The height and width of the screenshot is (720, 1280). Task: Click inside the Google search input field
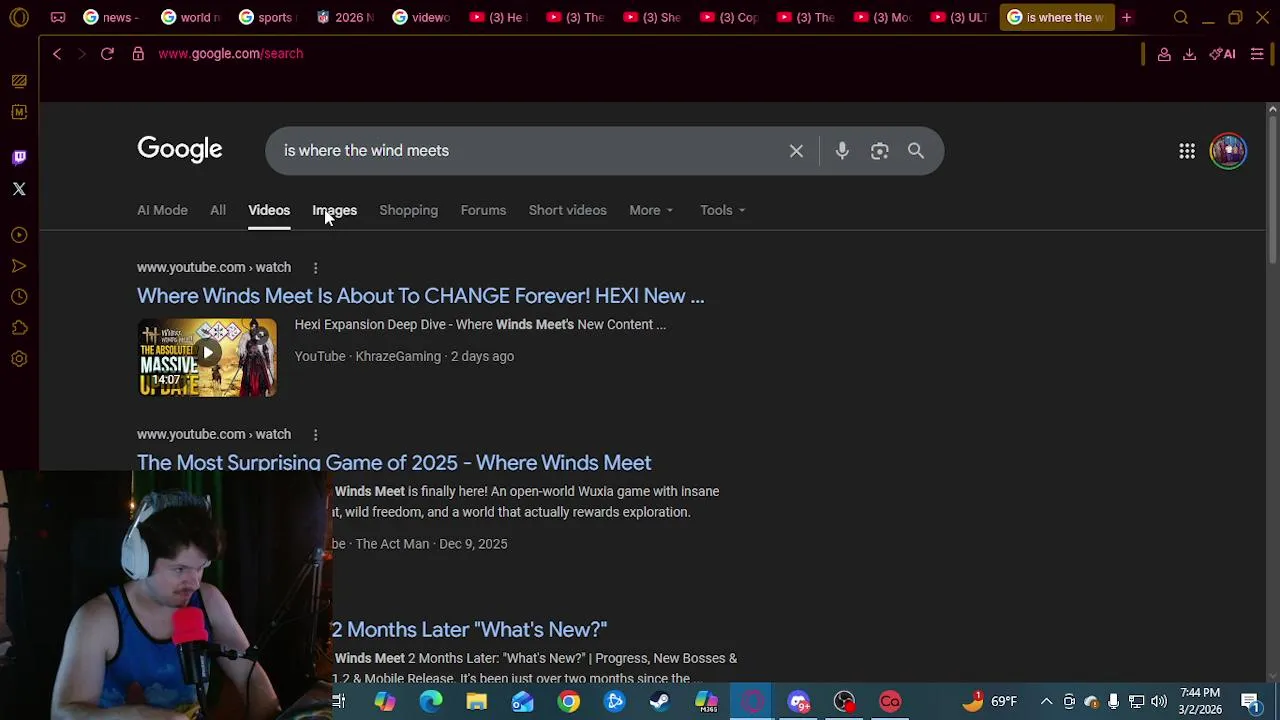point(530,151)
